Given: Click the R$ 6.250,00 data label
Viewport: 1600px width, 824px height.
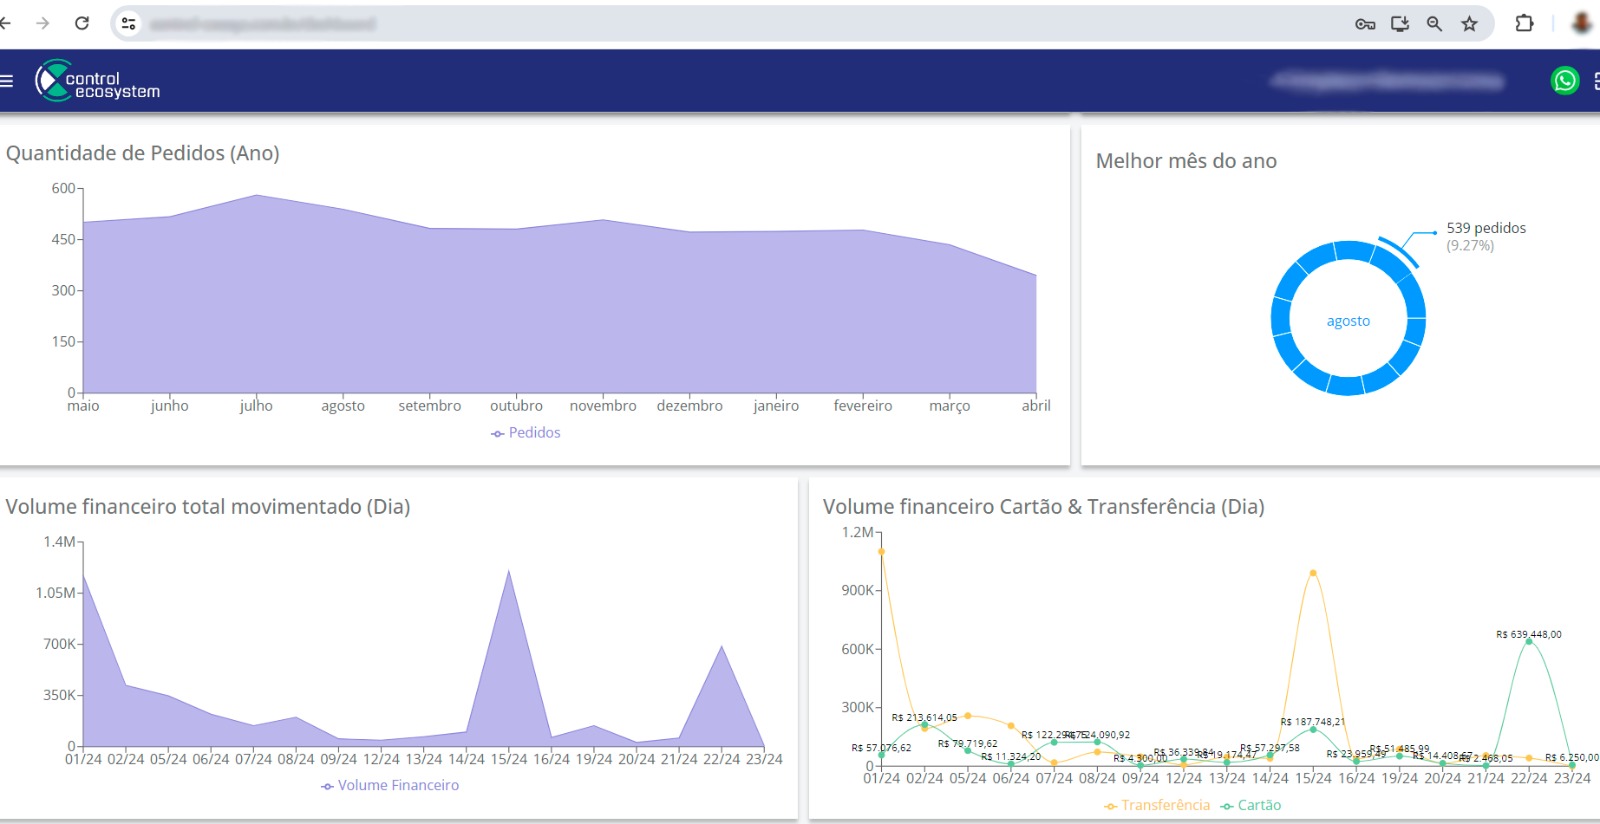Looking at the screenshot, I should 1572,758.
